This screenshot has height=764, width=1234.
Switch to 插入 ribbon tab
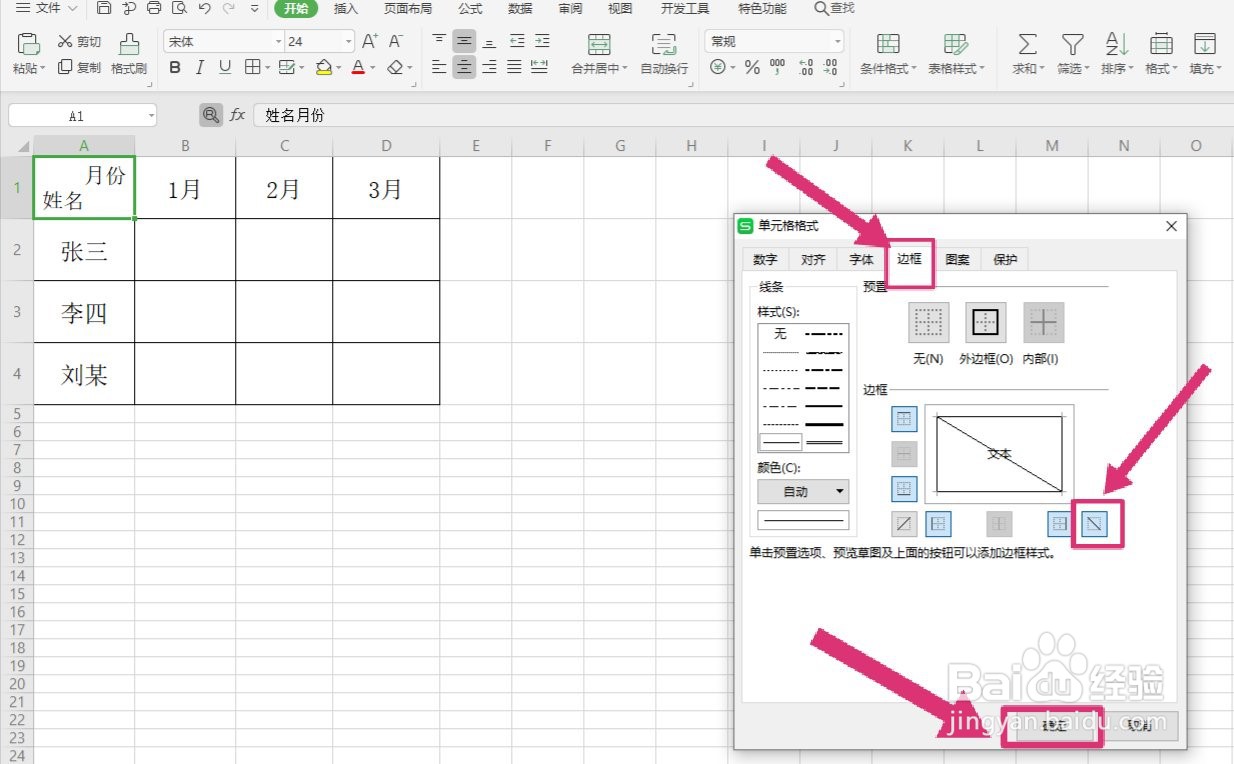coord(346,8)
